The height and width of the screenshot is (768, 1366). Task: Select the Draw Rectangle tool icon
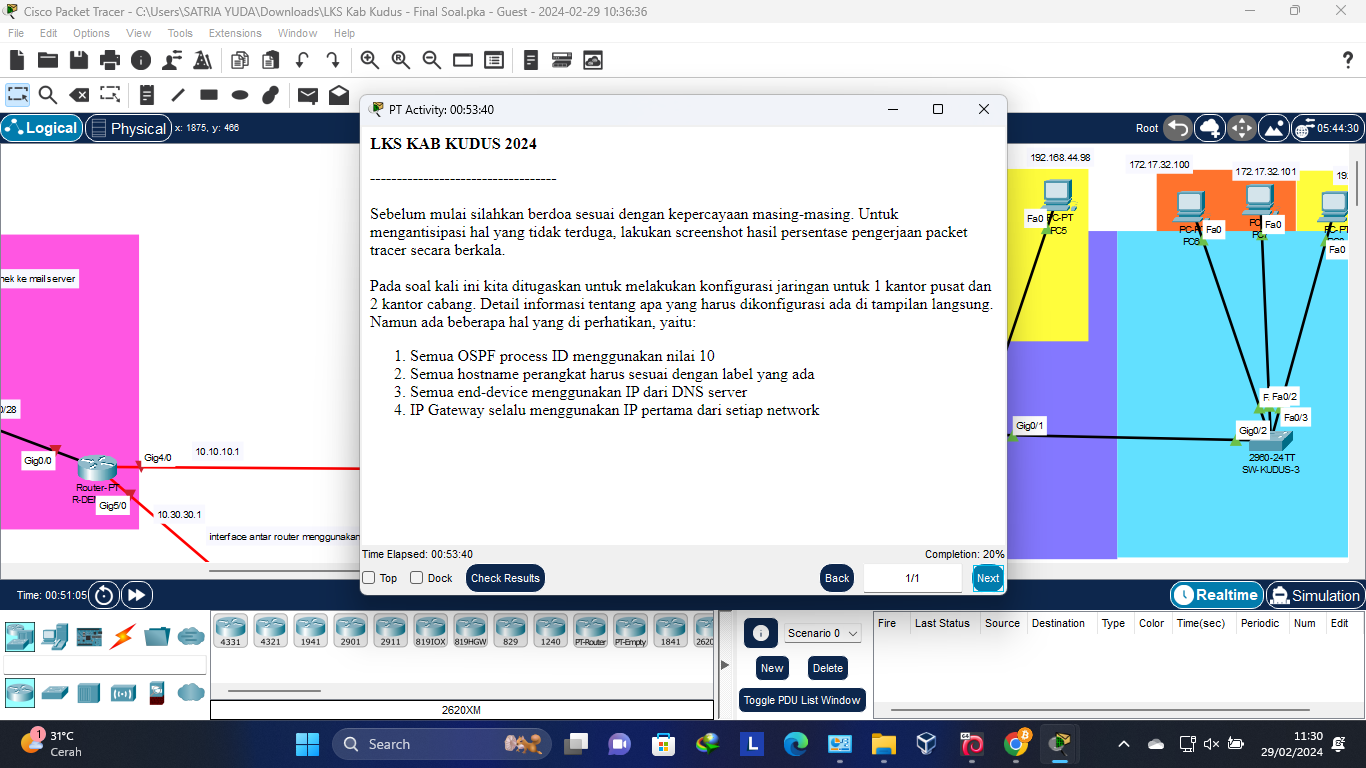point(209,95)
